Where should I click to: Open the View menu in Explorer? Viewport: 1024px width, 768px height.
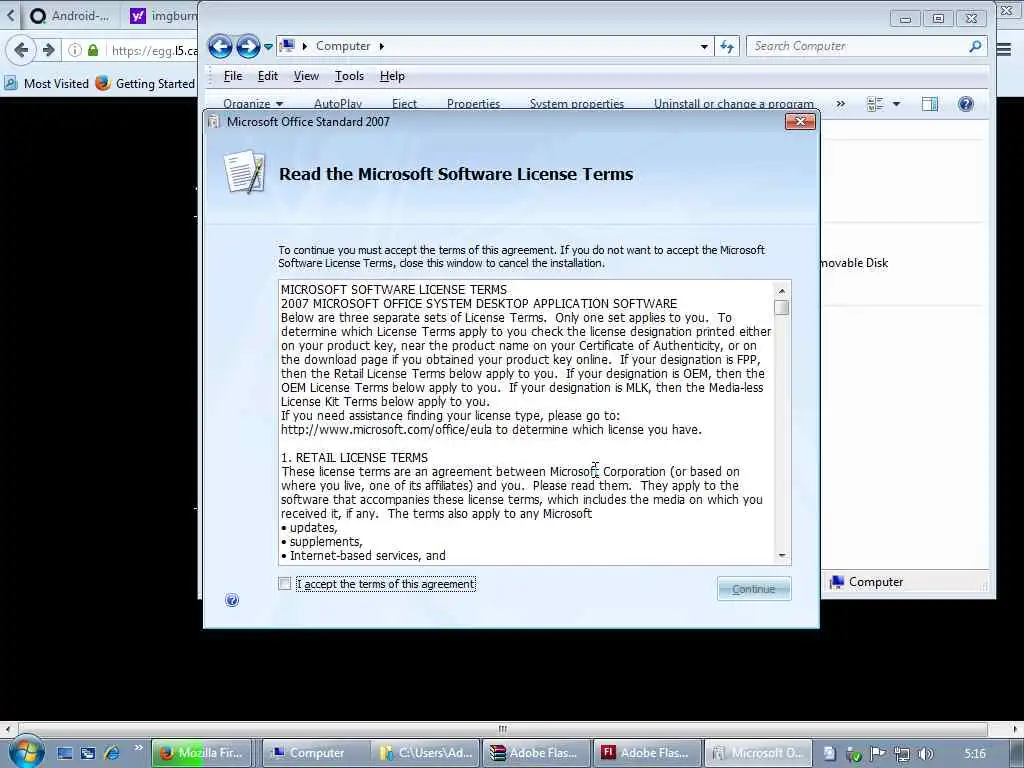[306, 76]
